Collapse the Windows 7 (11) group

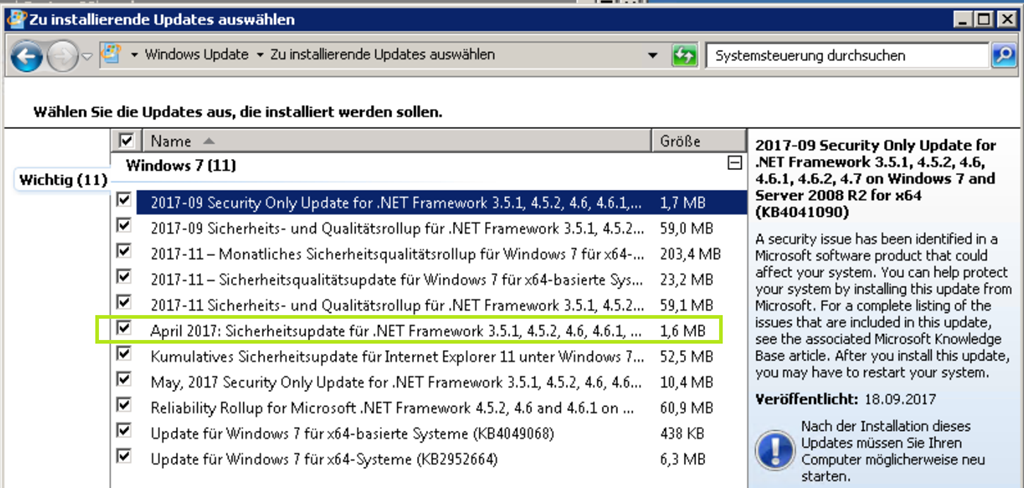735,163
